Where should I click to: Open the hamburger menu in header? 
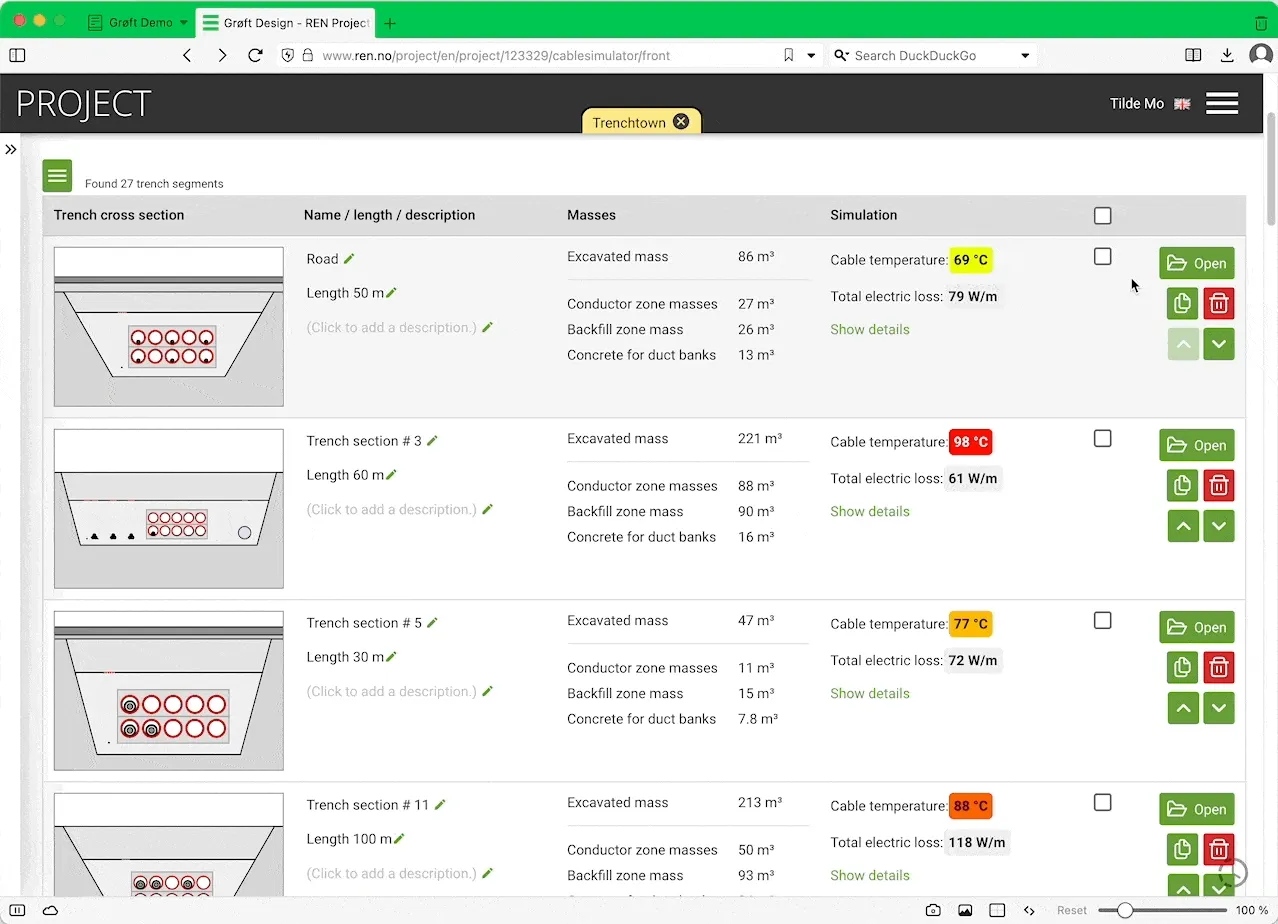click(1222, 103)
